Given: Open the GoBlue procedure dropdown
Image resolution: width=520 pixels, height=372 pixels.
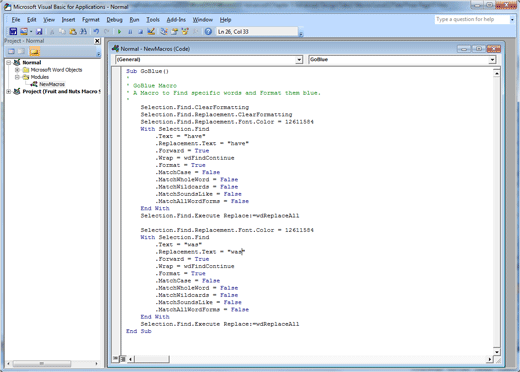Looking at the screenshot, I should [x=492, y=60].
